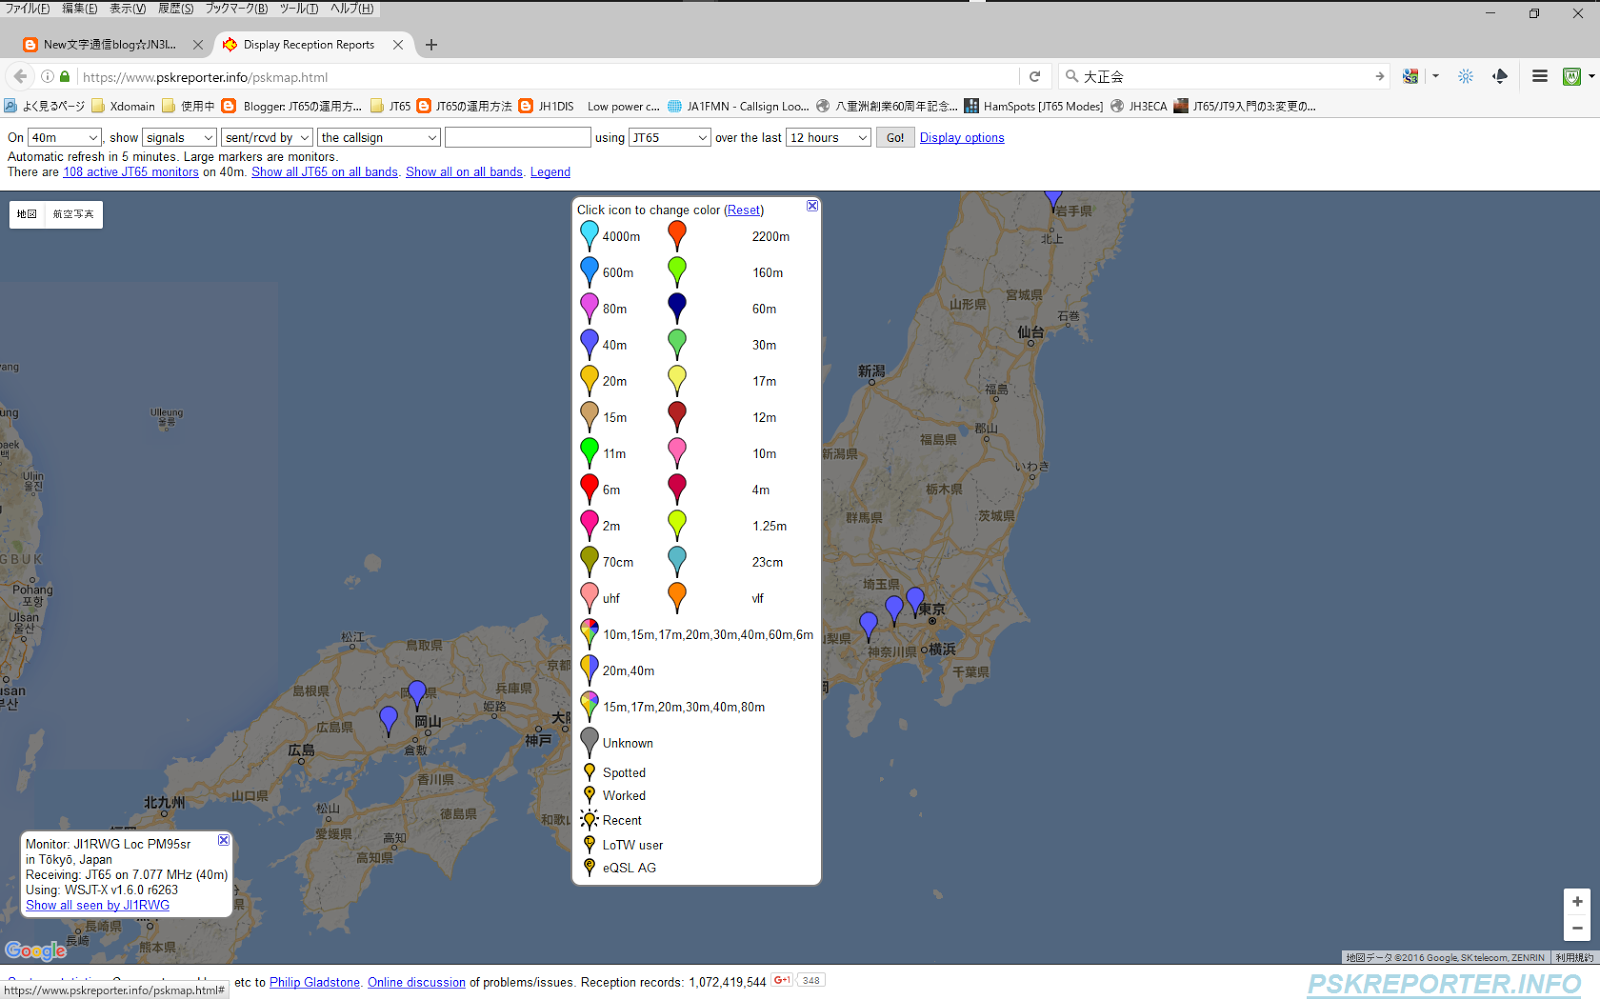Image resolution: width=1600 pixels, height=1000 pixels.
Task: Click the padlock icon in the address bar
Action: point(64,76)
